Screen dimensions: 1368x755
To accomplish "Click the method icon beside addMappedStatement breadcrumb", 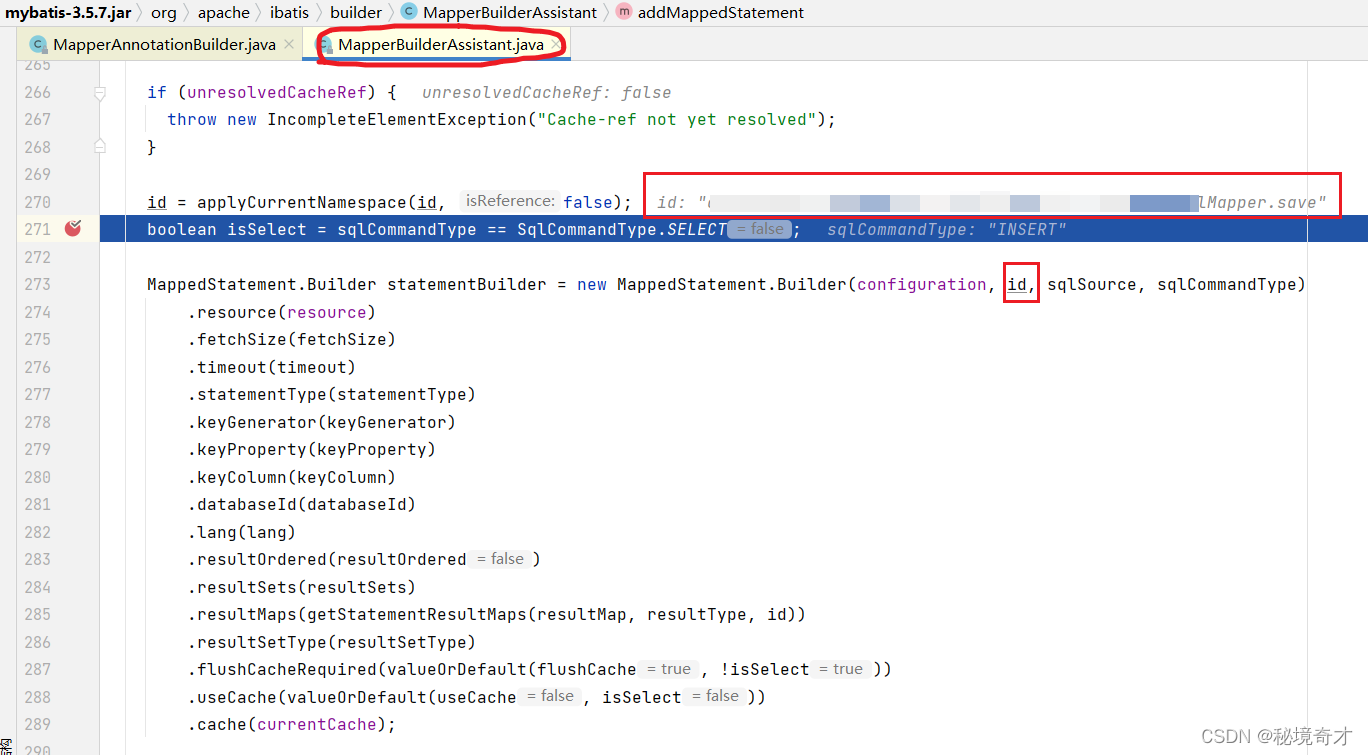I will 624,13.
